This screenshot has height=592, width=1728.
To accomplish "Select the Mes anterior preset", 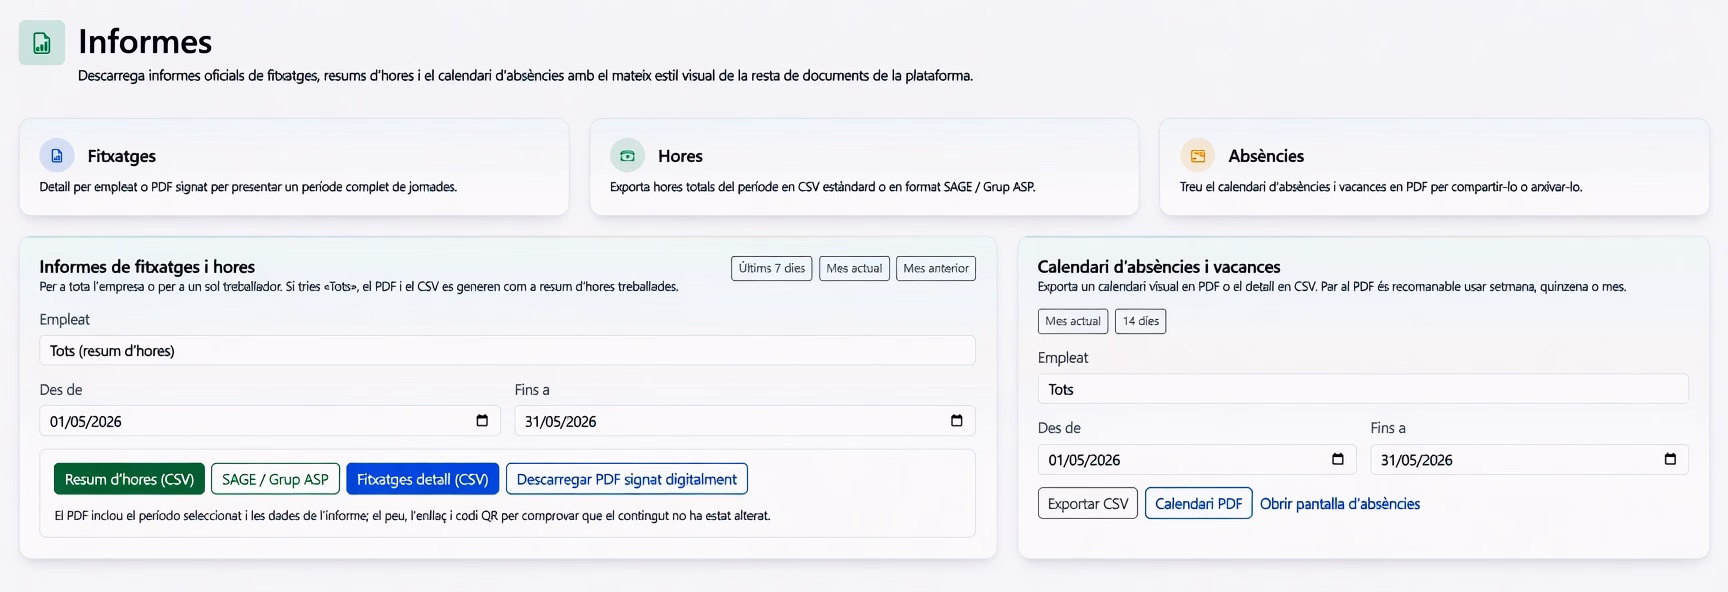I will click(x=936, y=268).
